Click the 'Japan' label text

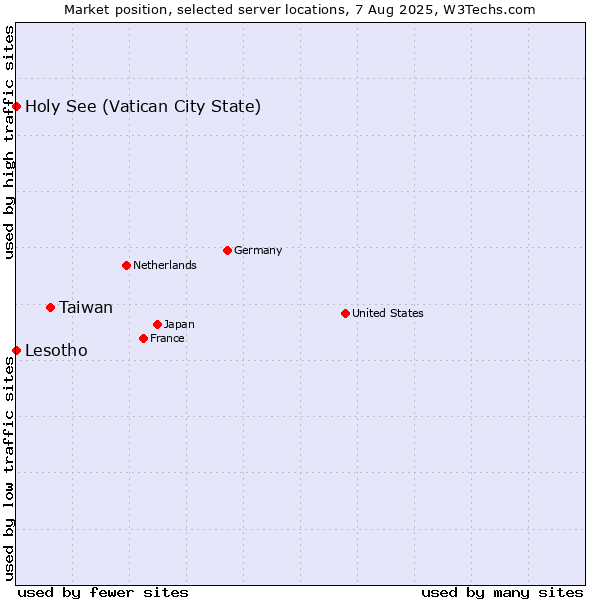179,325
